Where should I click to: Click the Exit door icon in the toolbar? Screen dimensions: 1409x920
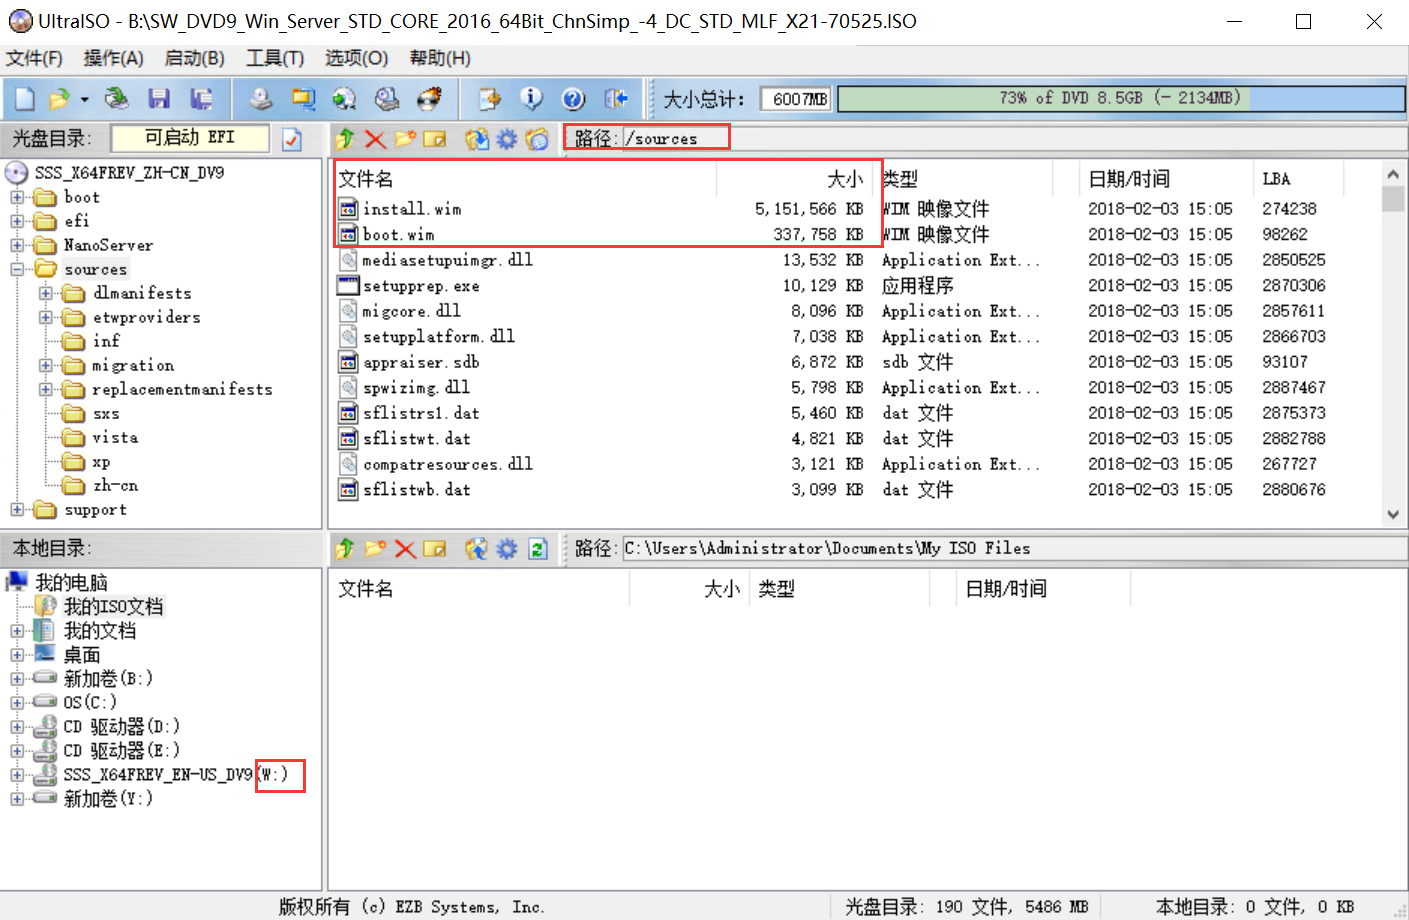pos(616,98)
